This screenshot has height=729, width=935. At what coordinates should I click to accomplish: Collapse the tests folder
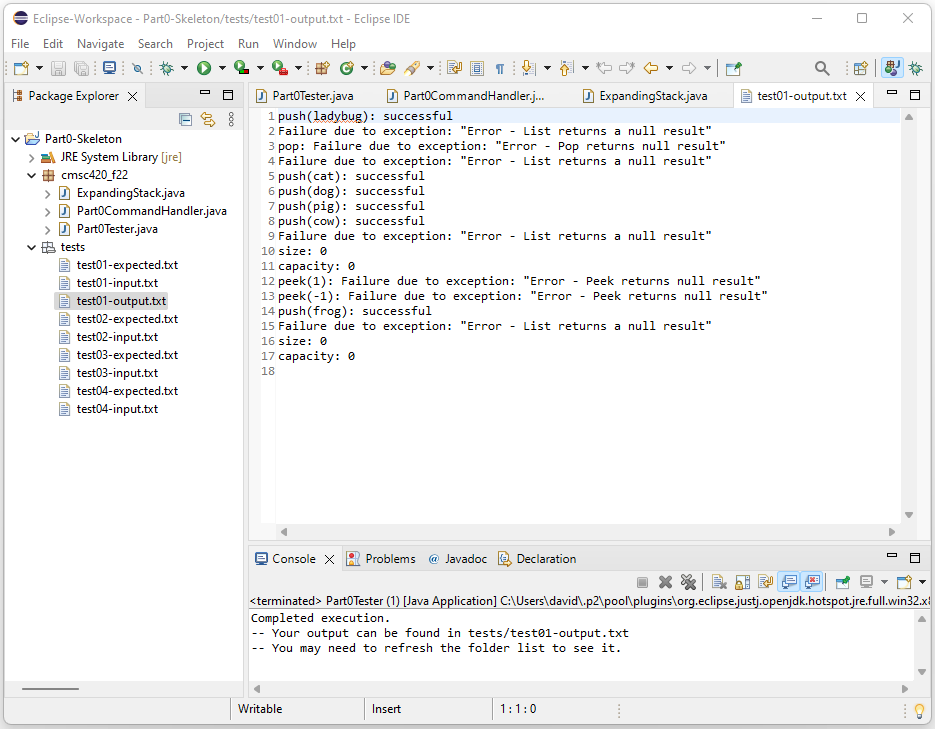click(x=31, y=247)
